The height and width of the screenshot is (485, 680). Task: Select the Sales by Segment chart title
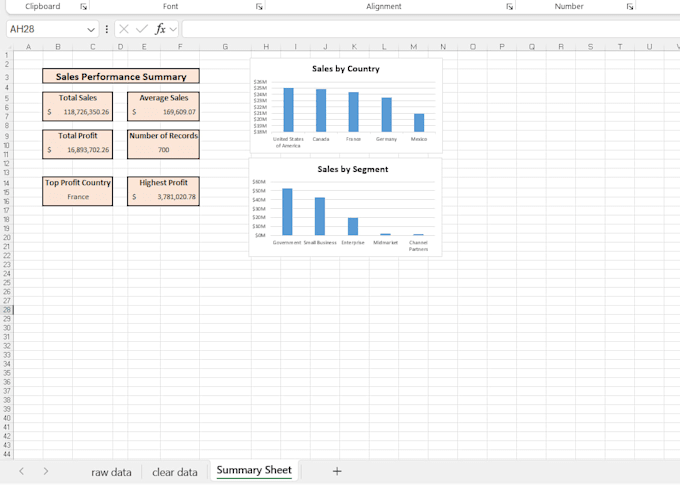click(353, 169)
